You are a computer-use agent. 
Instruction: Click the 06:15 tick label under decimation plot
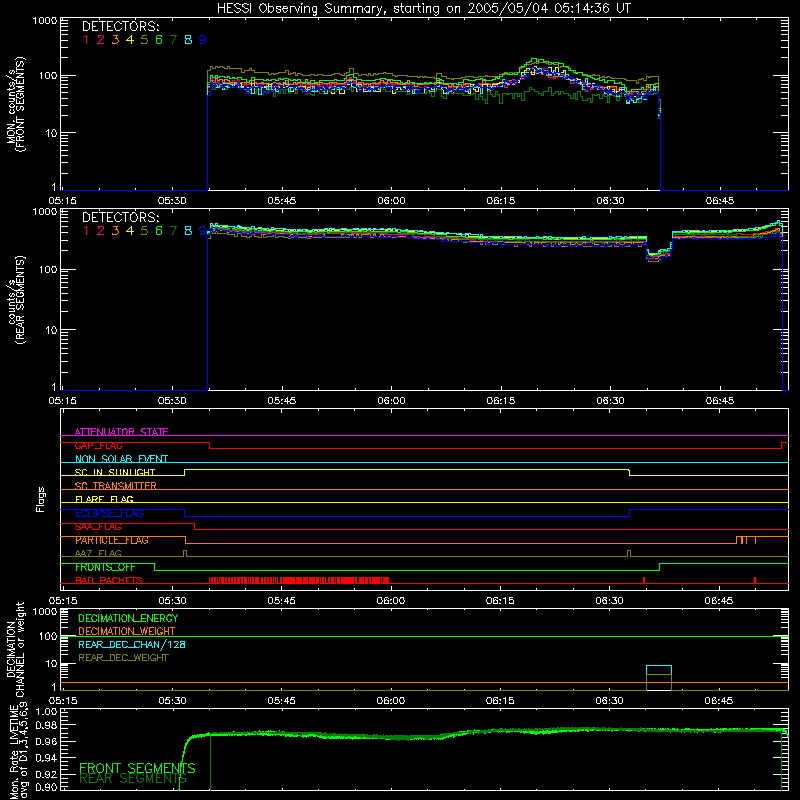pyautogui.click(x=500, y=701)
